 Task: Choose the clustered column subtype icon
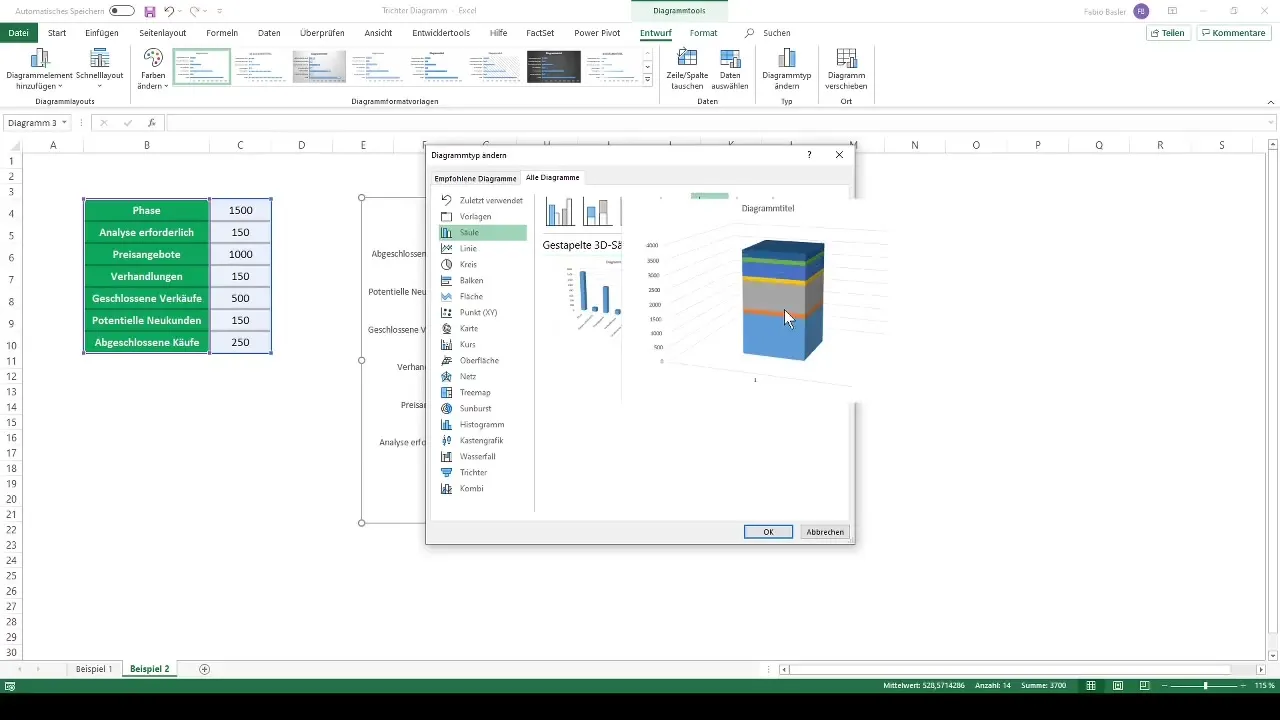[560, 212]
